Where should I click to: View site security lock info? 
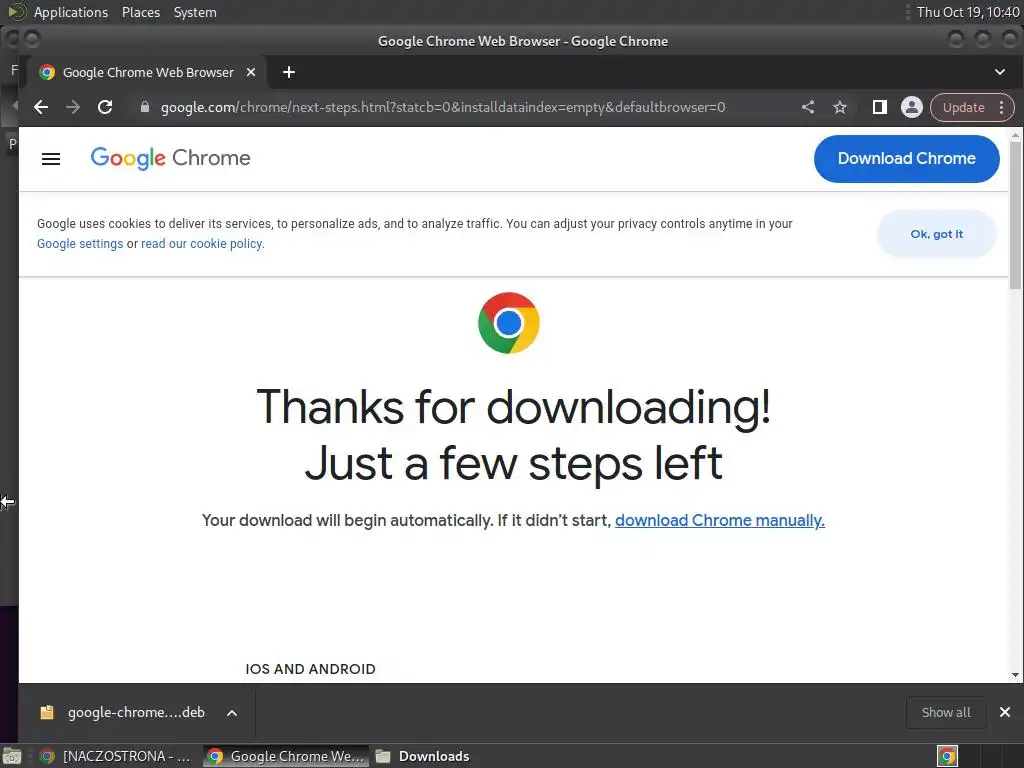[x=145, y=107]
